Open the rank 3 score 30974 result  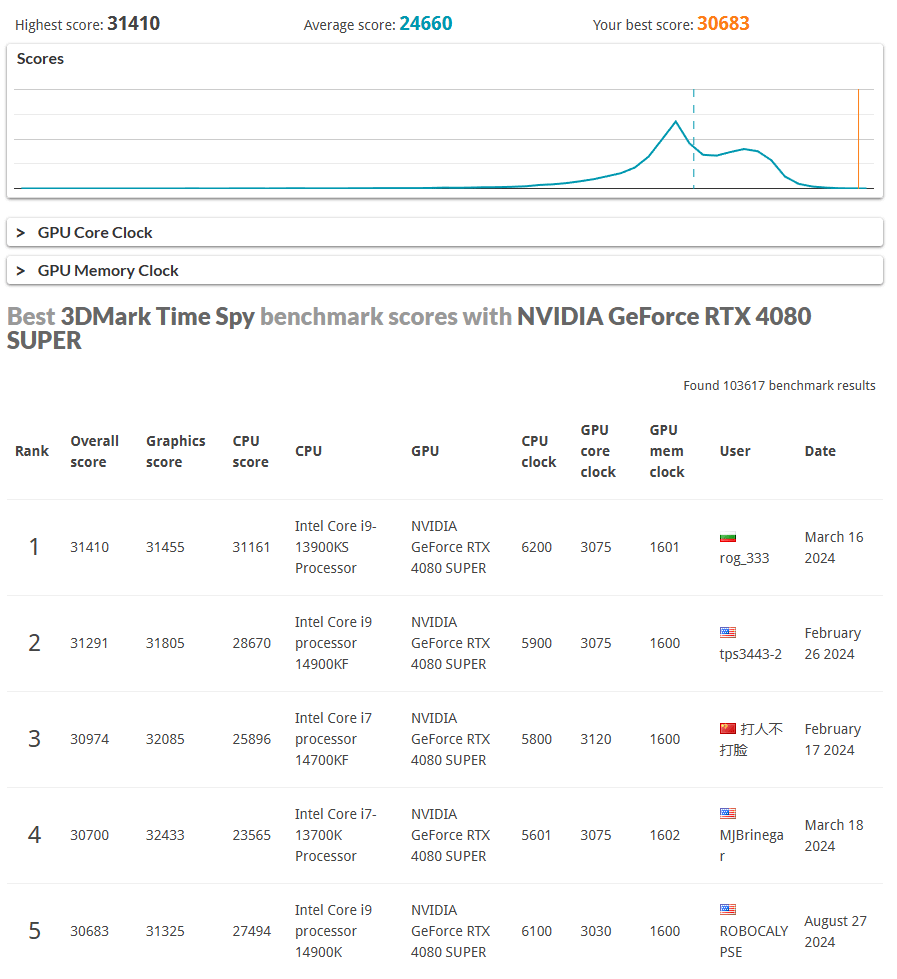point(89,739)
